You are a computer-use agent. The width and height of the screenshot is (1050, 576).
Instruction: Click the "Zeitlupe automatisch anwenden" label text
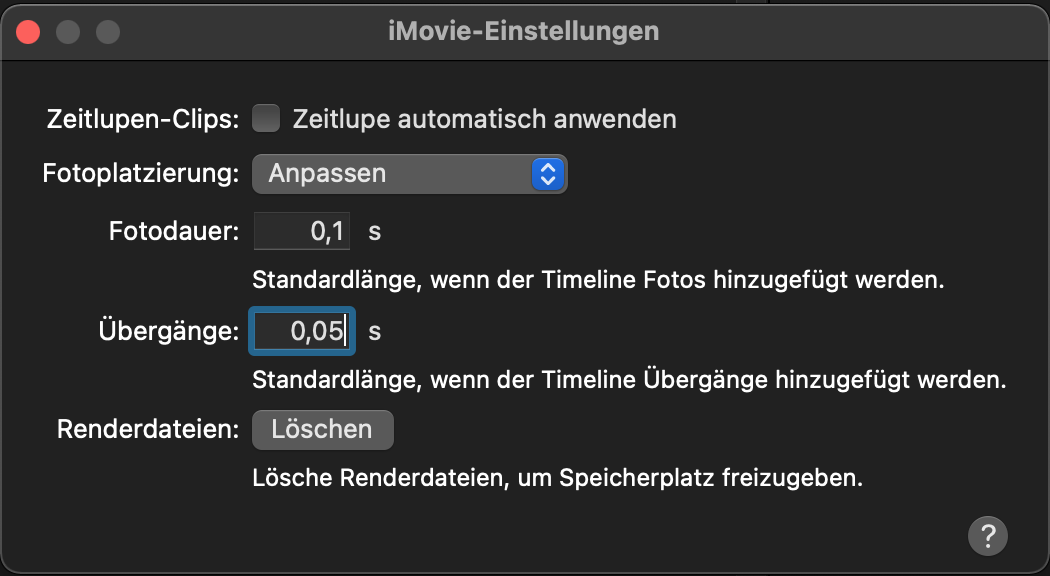[484, 120]
